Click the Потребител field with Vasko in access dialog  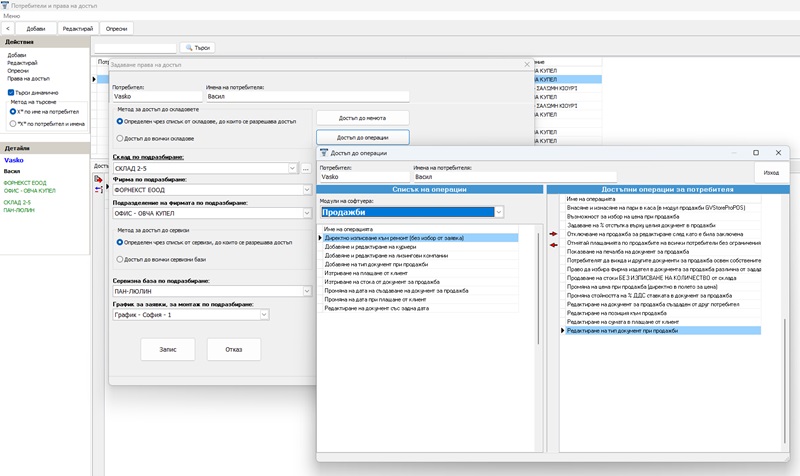tap(157, 96)
